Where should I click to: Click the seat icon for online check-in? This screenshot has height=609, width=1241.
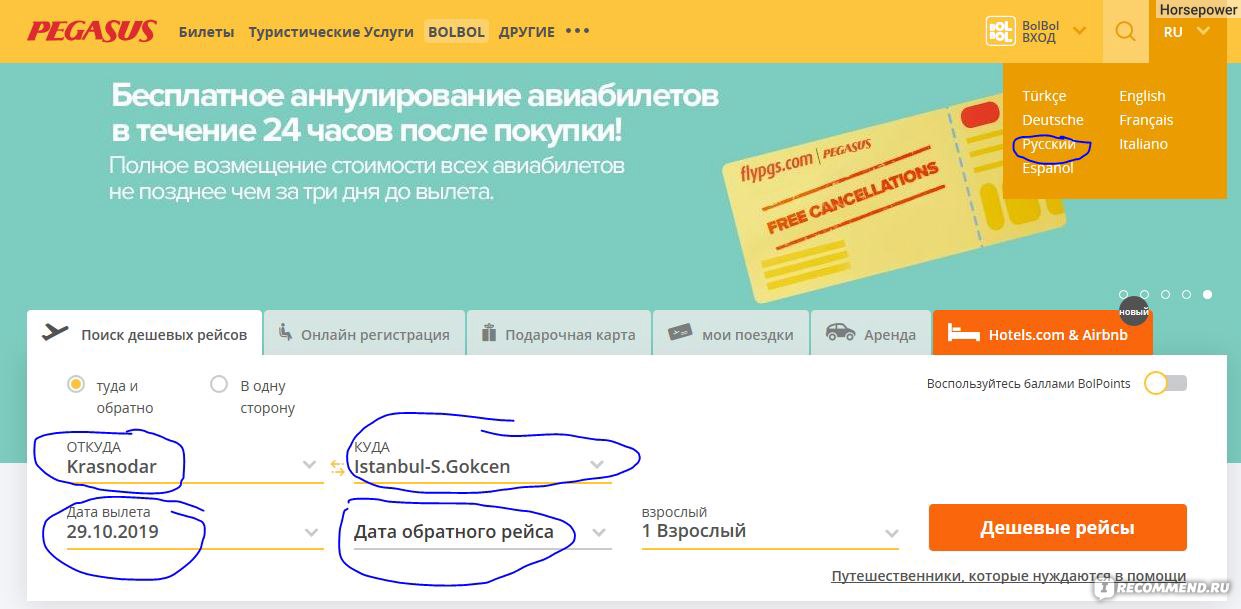pyautogui.click(x=285, y=332)
